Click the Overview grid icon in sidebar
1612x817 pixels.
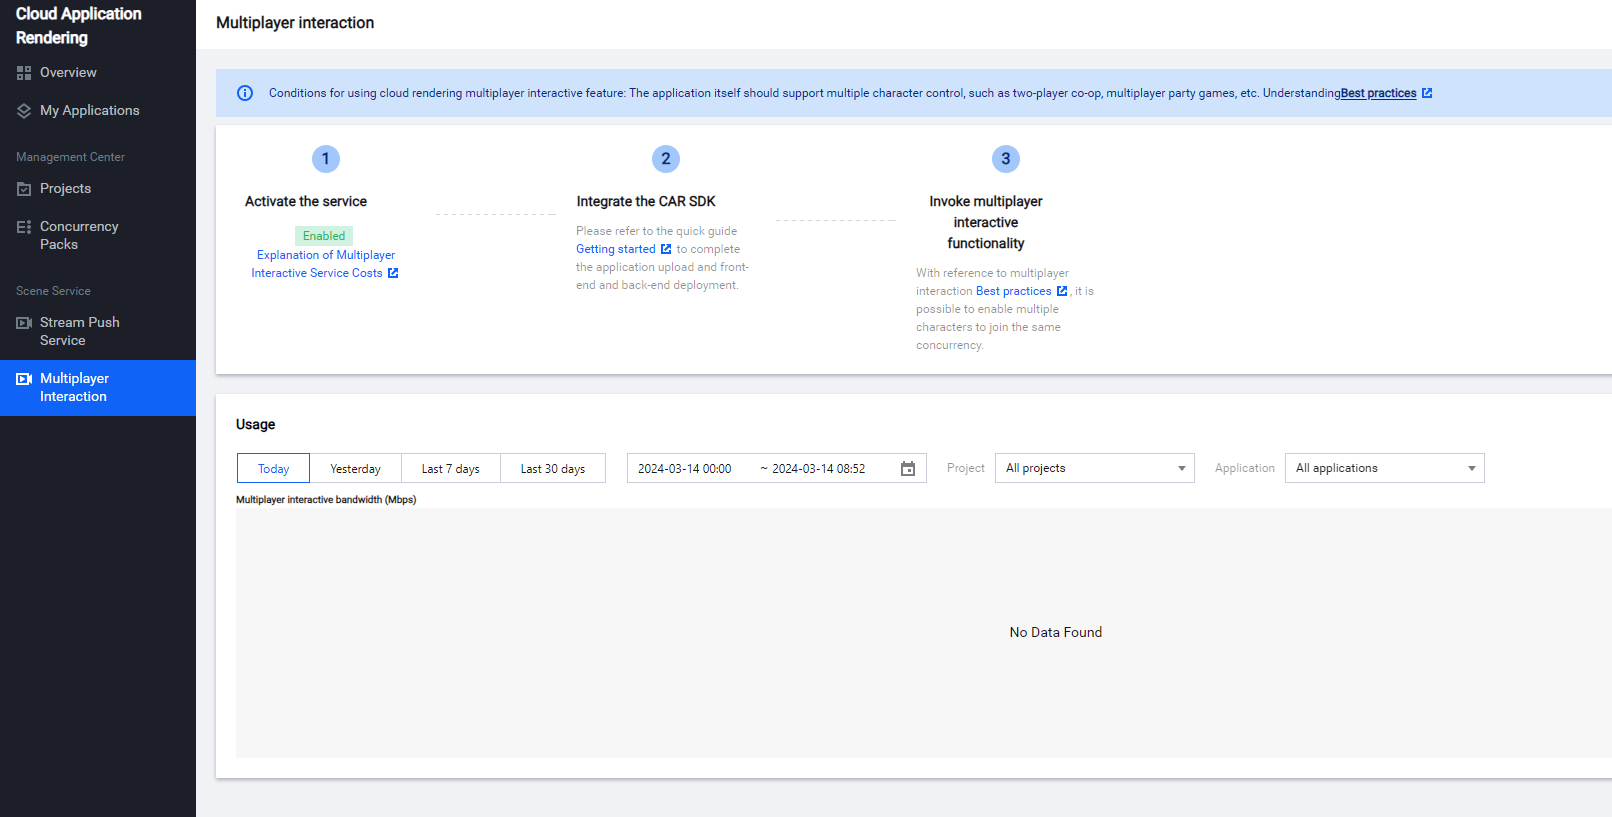pyautogui.click(x=24, y=73)
